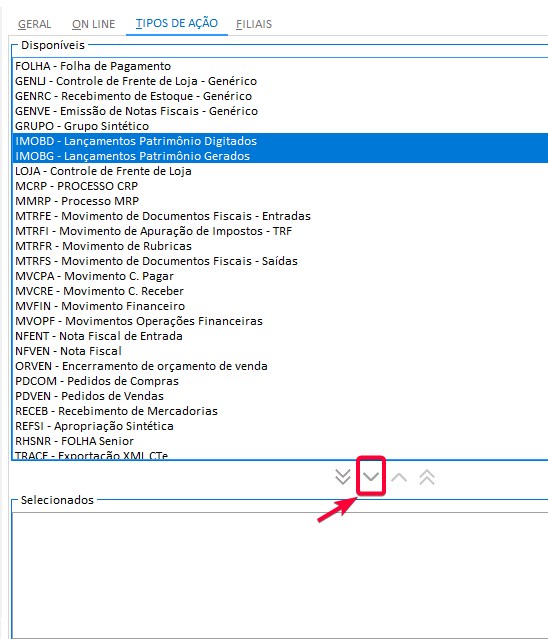Viewport: 548px width, 639px height.
Task: Move all items down with double chevron
Action: coord(343,476)
